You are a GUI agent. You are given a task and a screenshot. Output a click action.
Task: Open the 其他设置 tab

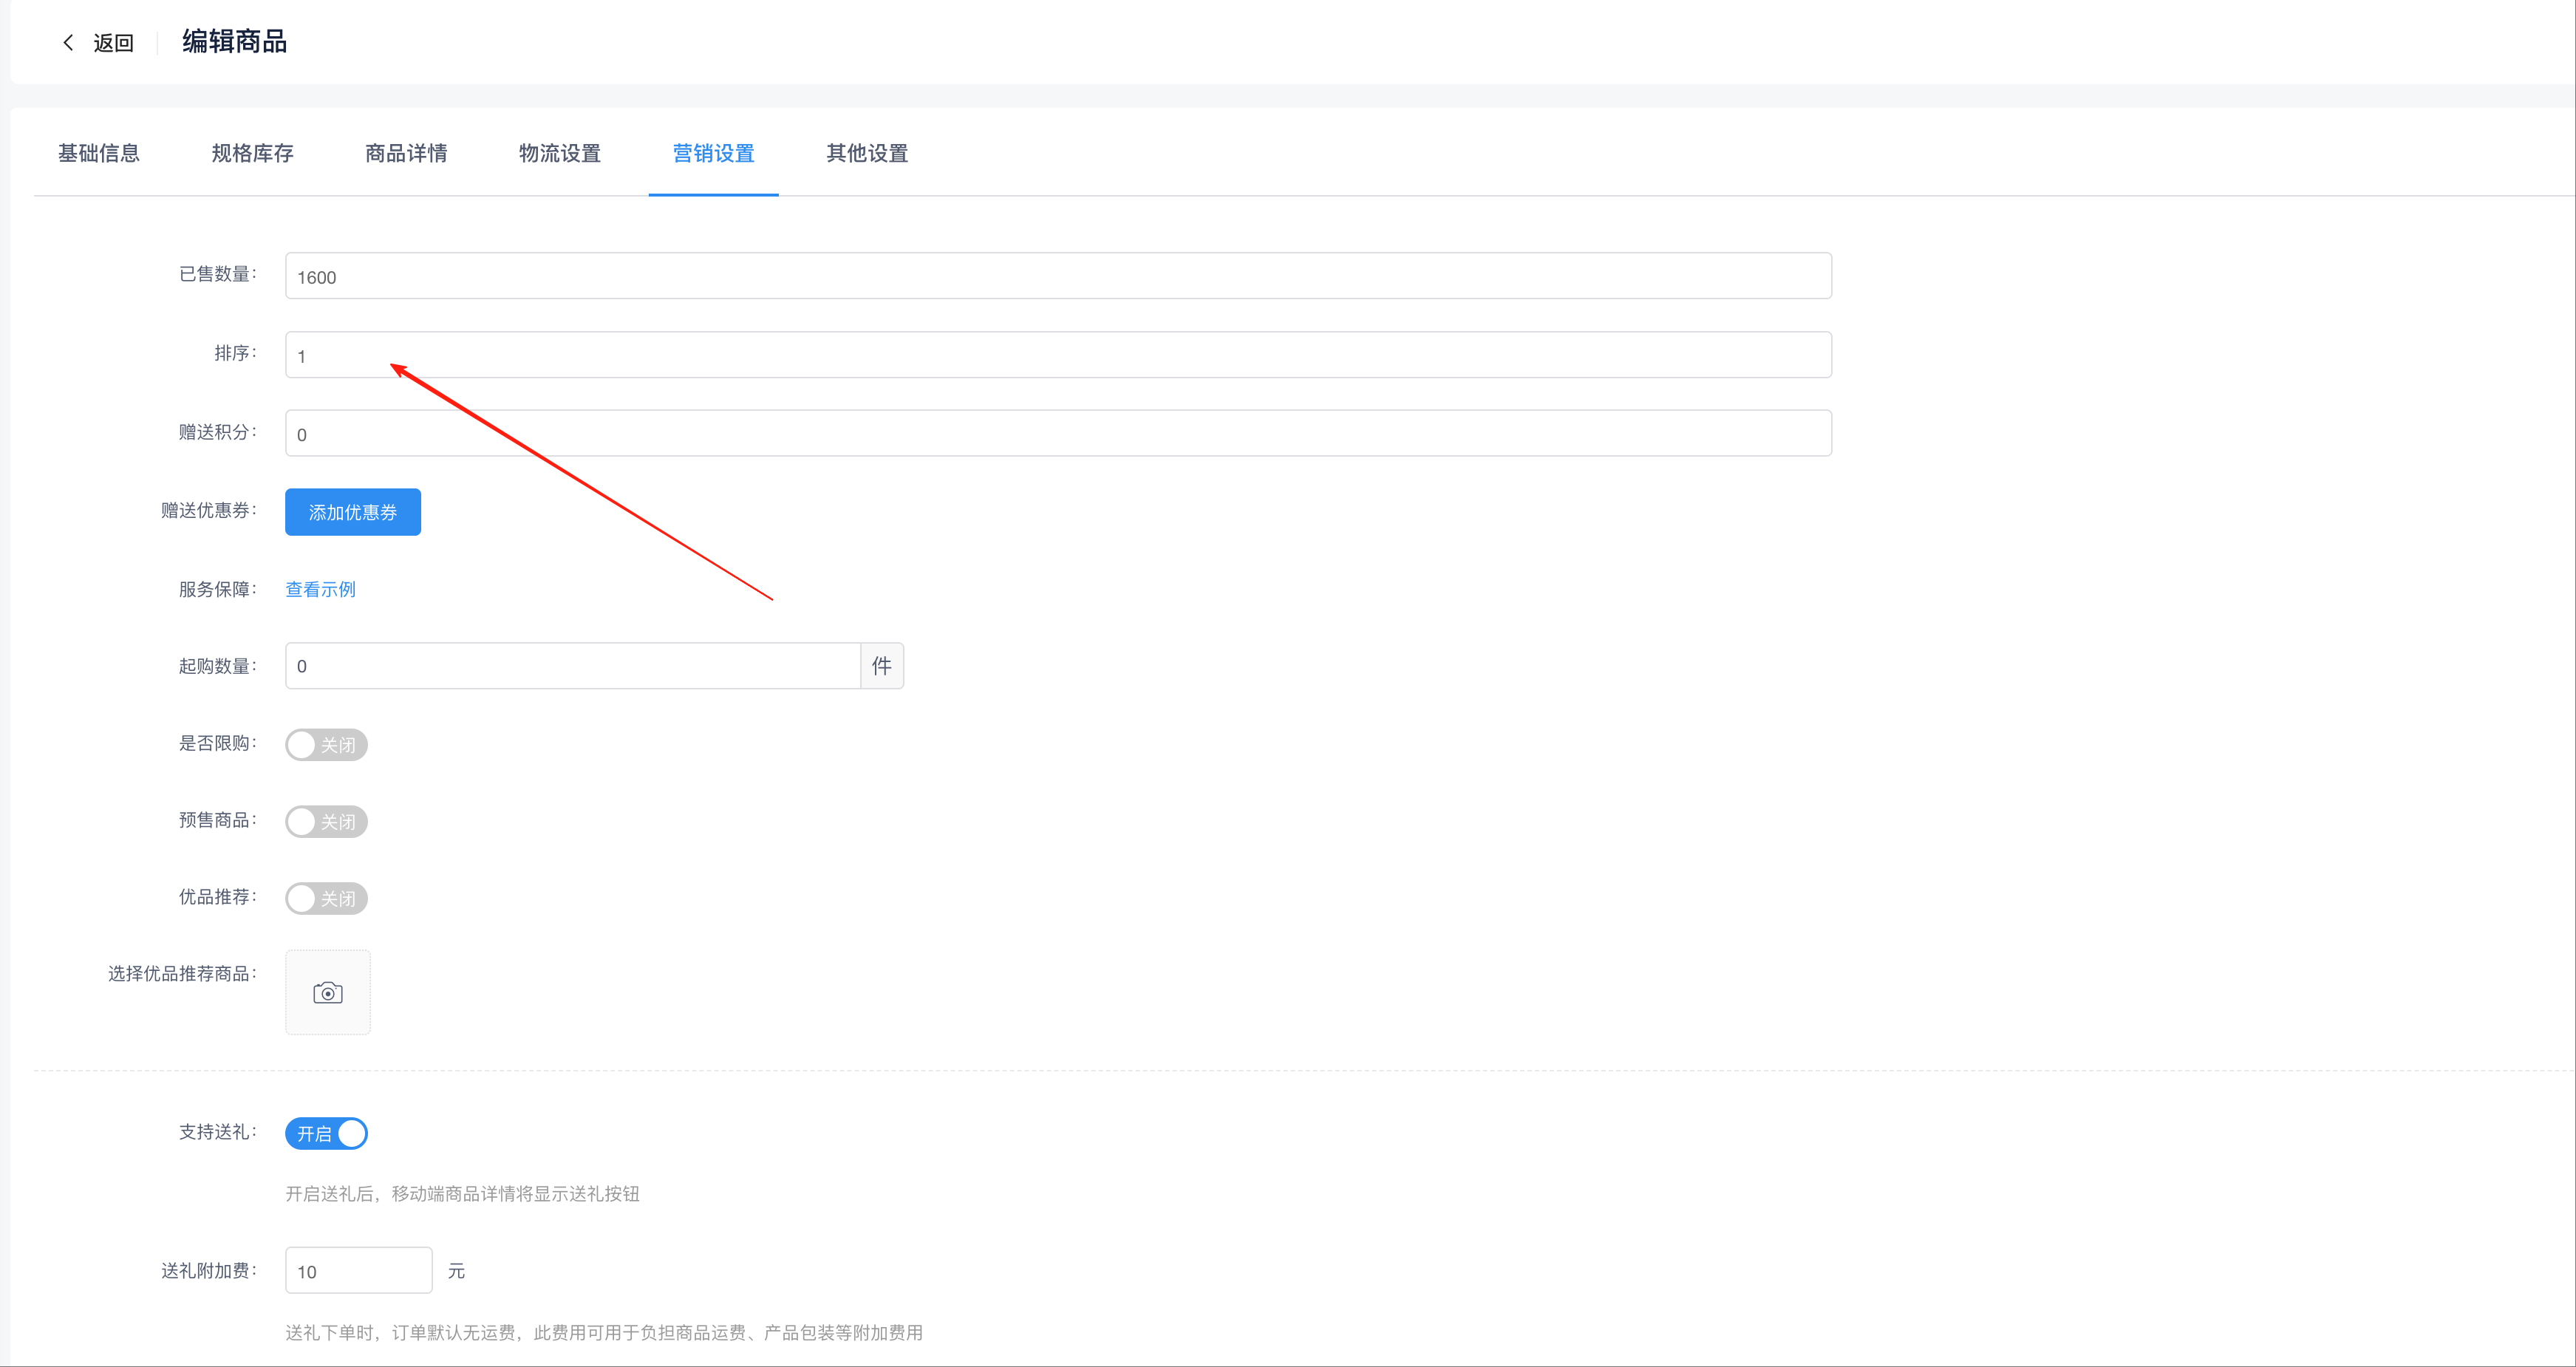(x=867, y=153)
